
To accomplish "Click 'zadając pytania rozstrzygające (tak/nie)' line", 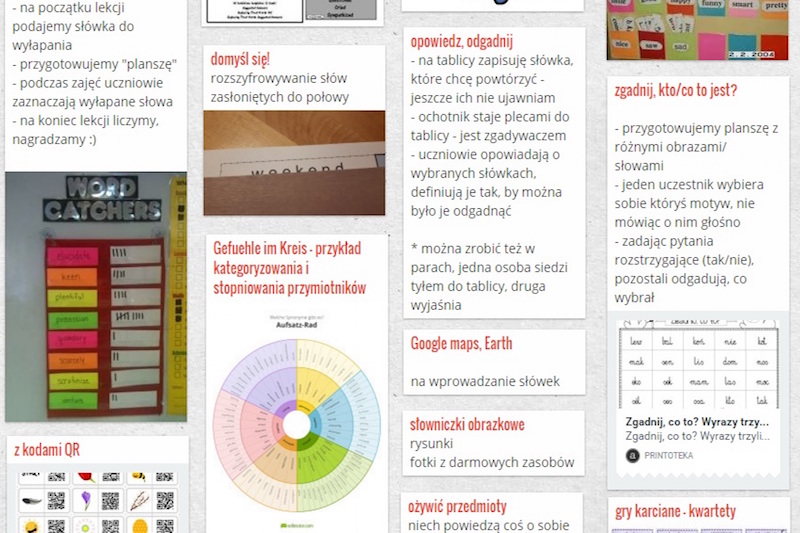I will point(684,250).
